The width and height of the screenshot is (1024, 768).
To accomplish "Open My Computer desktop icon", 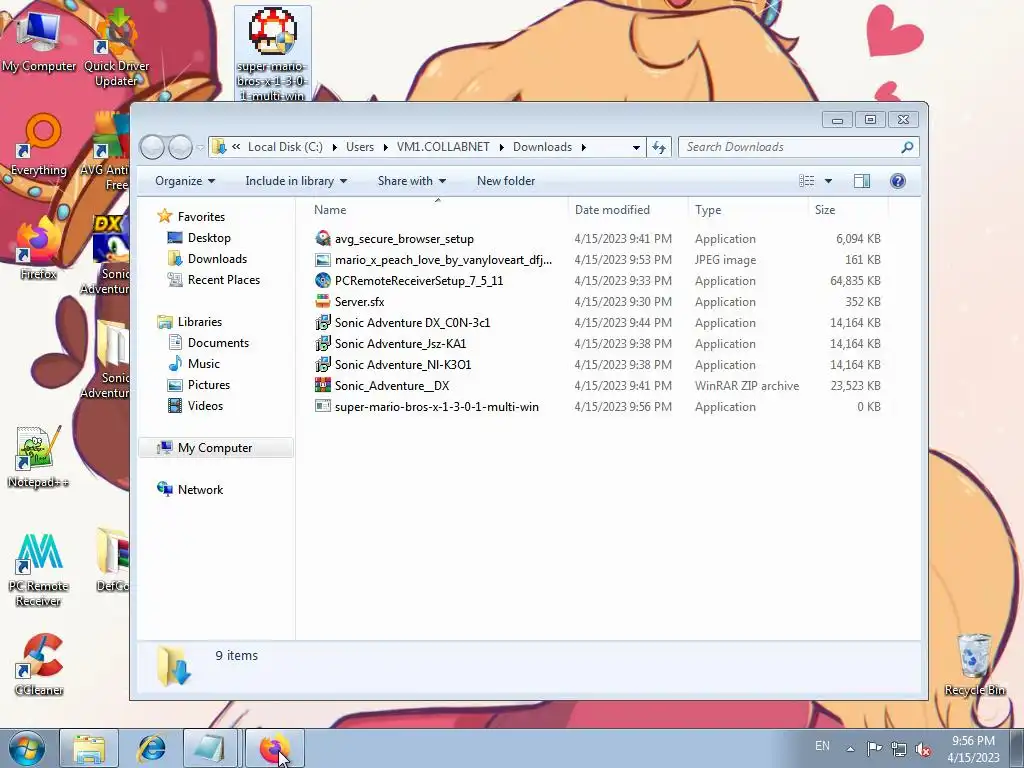I will coord(39,41).
